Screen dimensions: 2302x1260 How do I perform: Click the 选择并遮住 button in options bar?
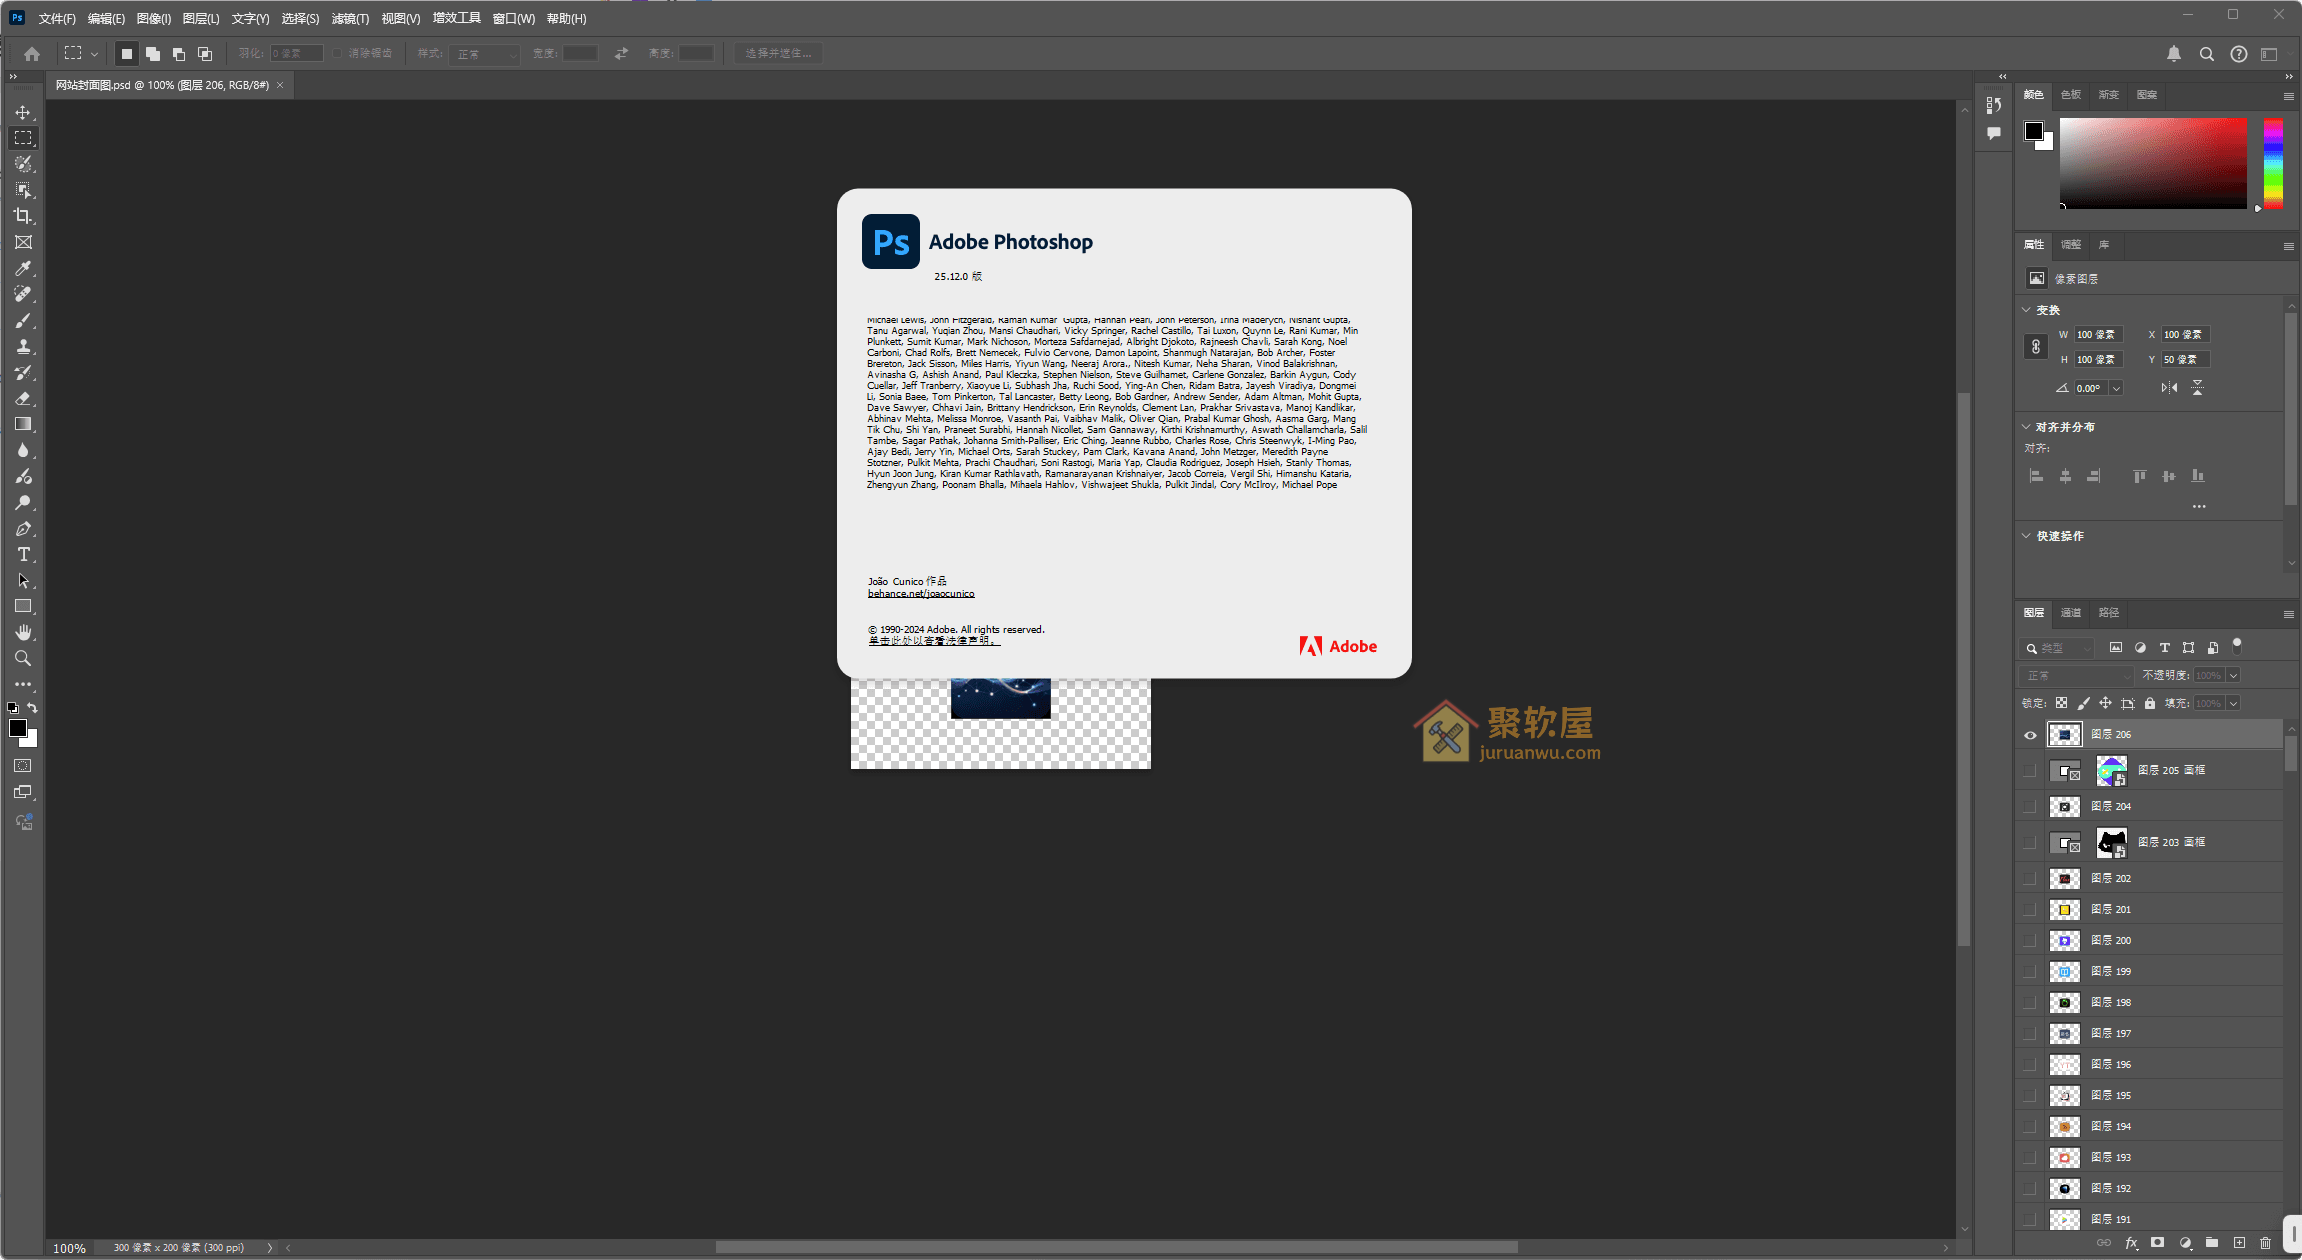point(777,52)
